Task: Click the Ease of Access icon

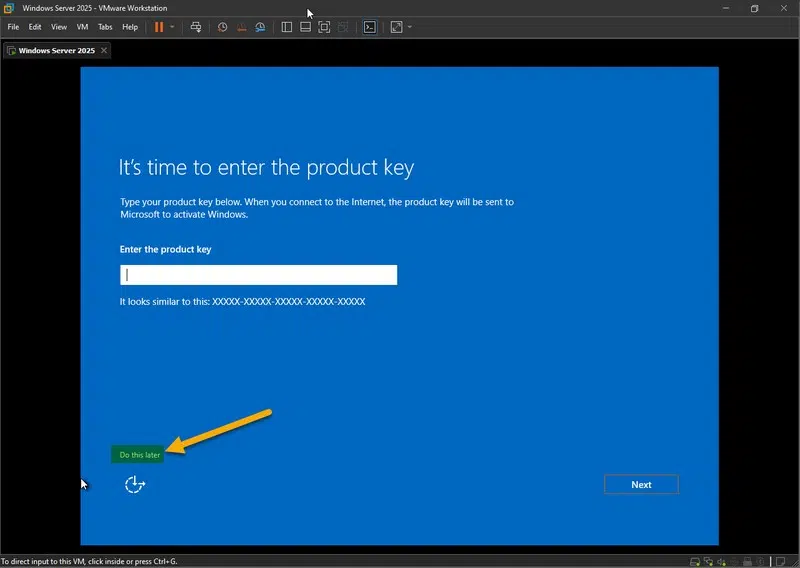Action: (135, 484)
